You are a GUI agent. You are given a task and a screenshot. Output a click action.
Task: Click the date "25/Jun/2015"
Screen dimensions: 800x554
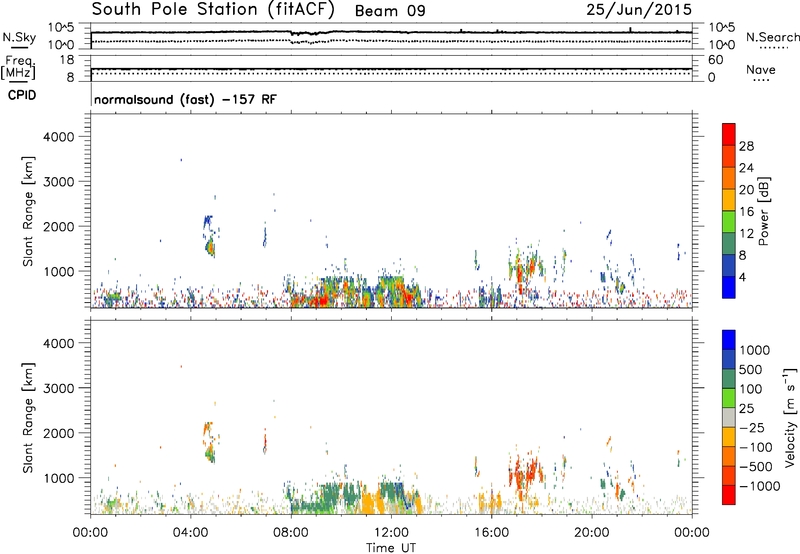(x=639, y=10)
